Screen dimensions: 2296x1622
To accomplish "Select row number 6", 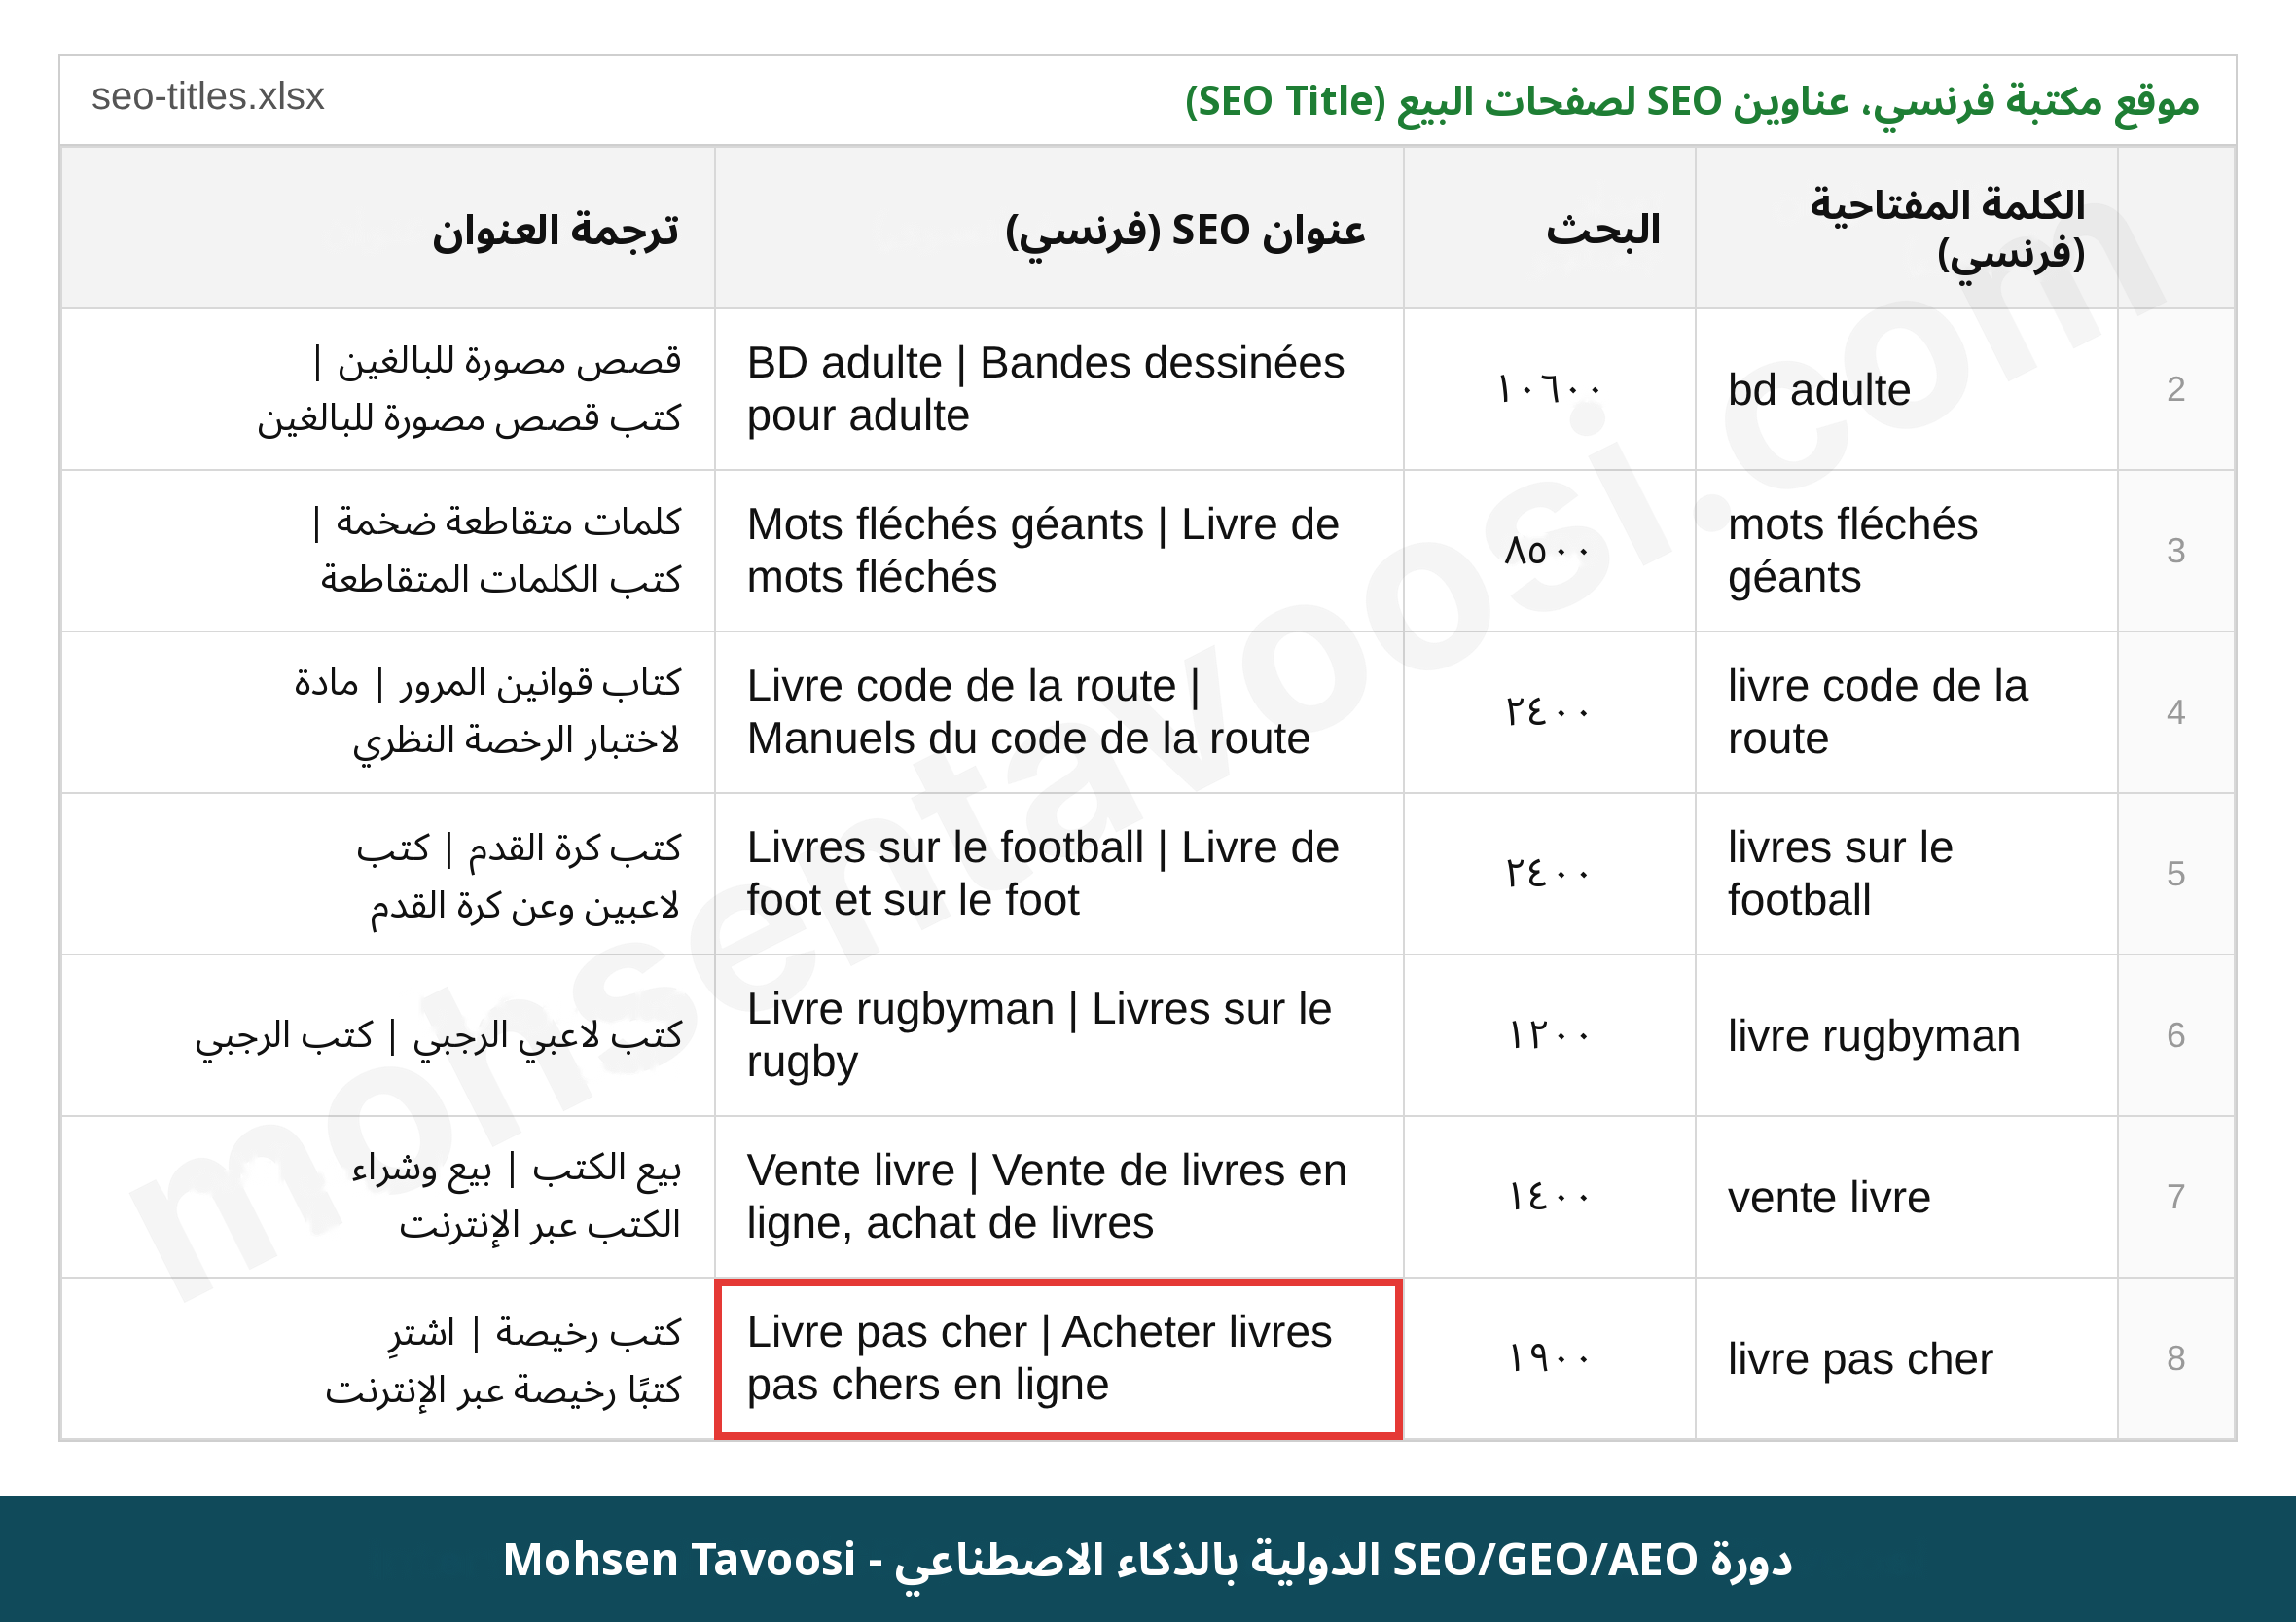I will pos(2176,1035).
